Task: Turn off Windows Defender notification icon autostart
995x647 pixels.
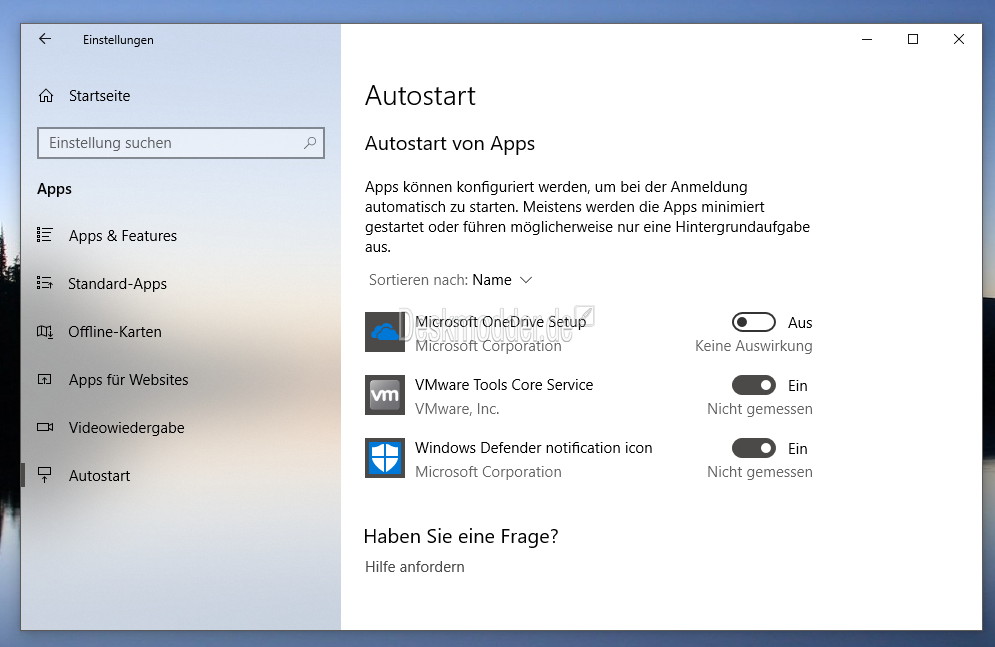Action: tap(754, 448)
